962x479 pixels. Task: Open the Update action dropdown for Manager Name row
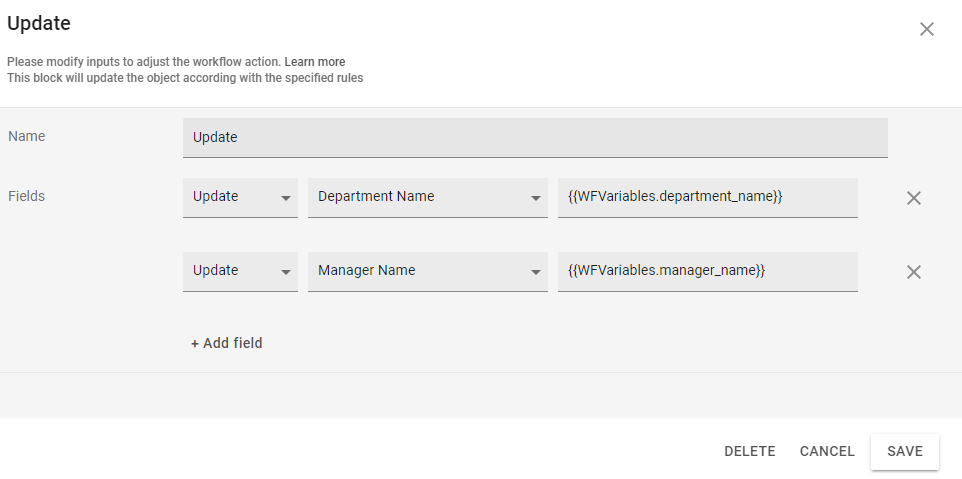[x=238, y=271]
